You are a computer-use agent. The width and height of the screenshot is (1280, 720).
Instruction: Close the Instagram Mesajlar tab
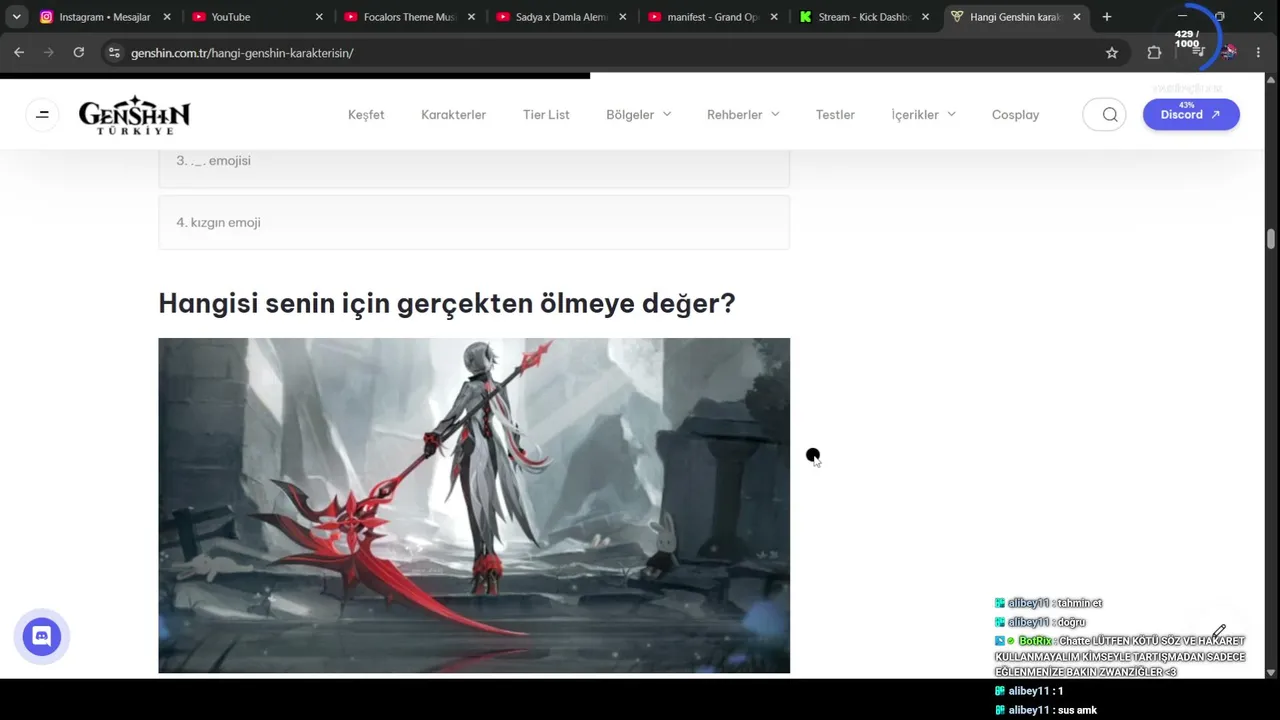[x=167, y=17]
